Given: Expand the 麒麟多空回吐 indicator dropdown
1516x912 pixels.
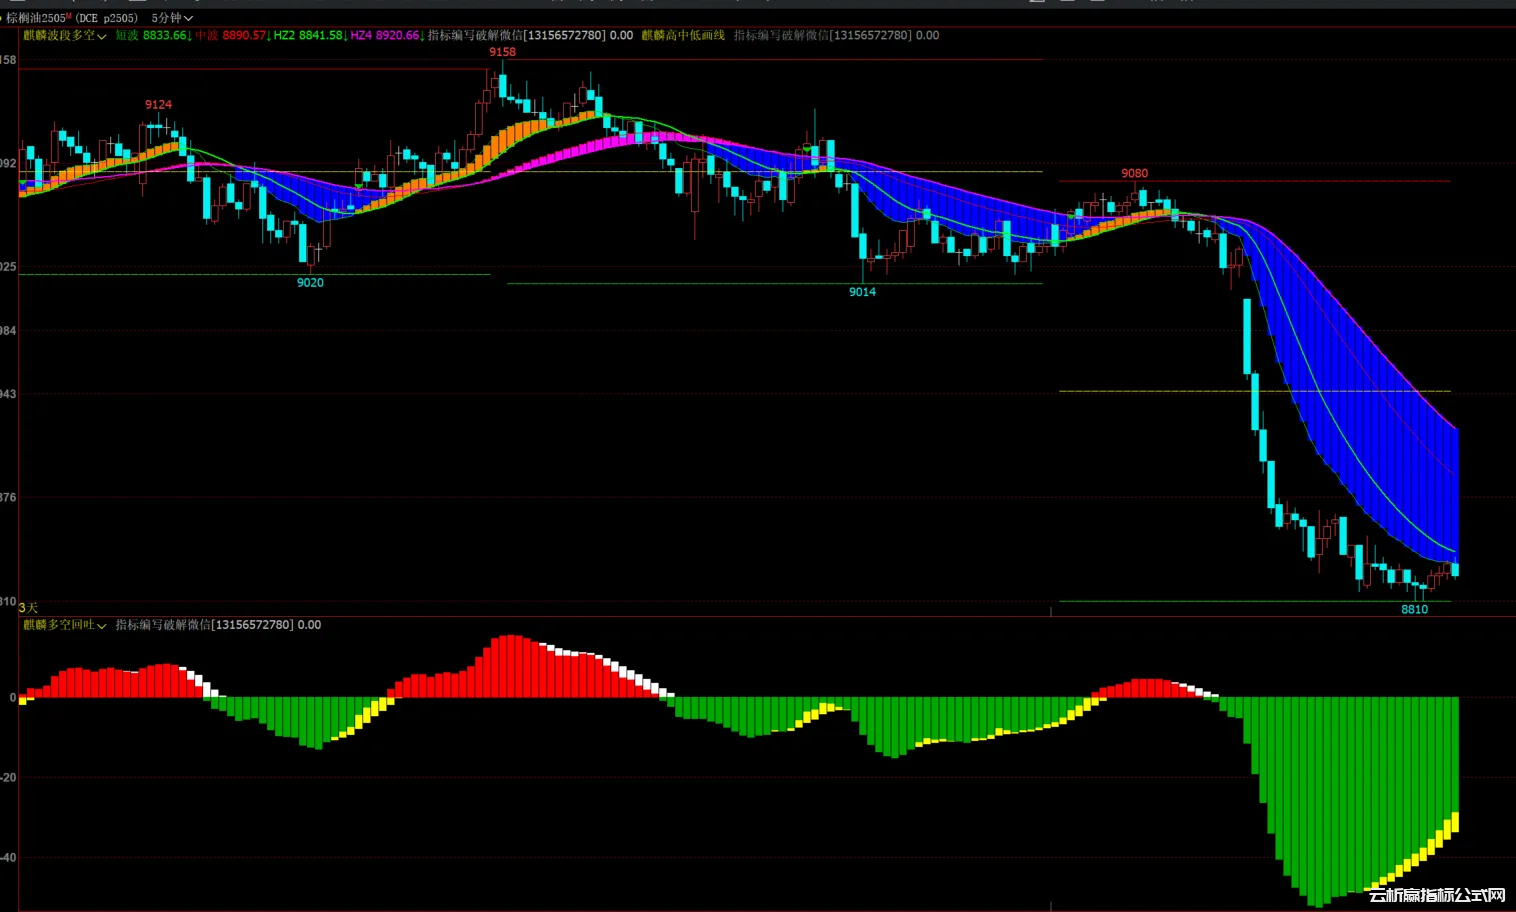Looking at the screenshot, I should pyautogui.click(x=64, y=625).
